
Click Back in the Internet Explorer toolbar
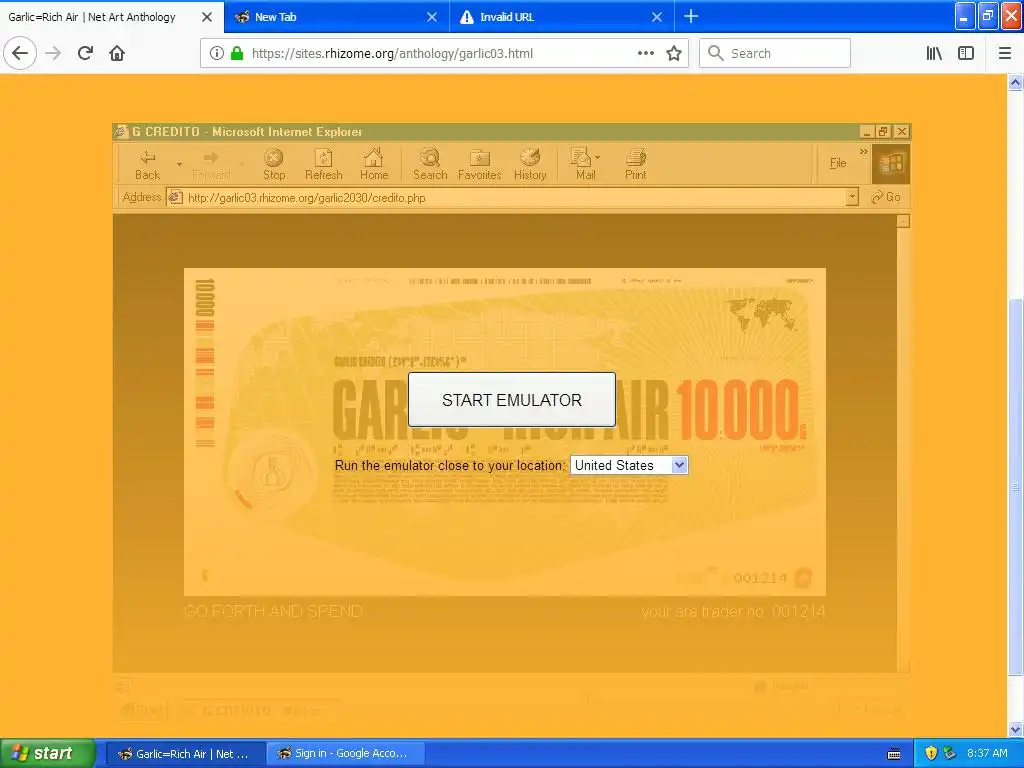pos(148,165)
